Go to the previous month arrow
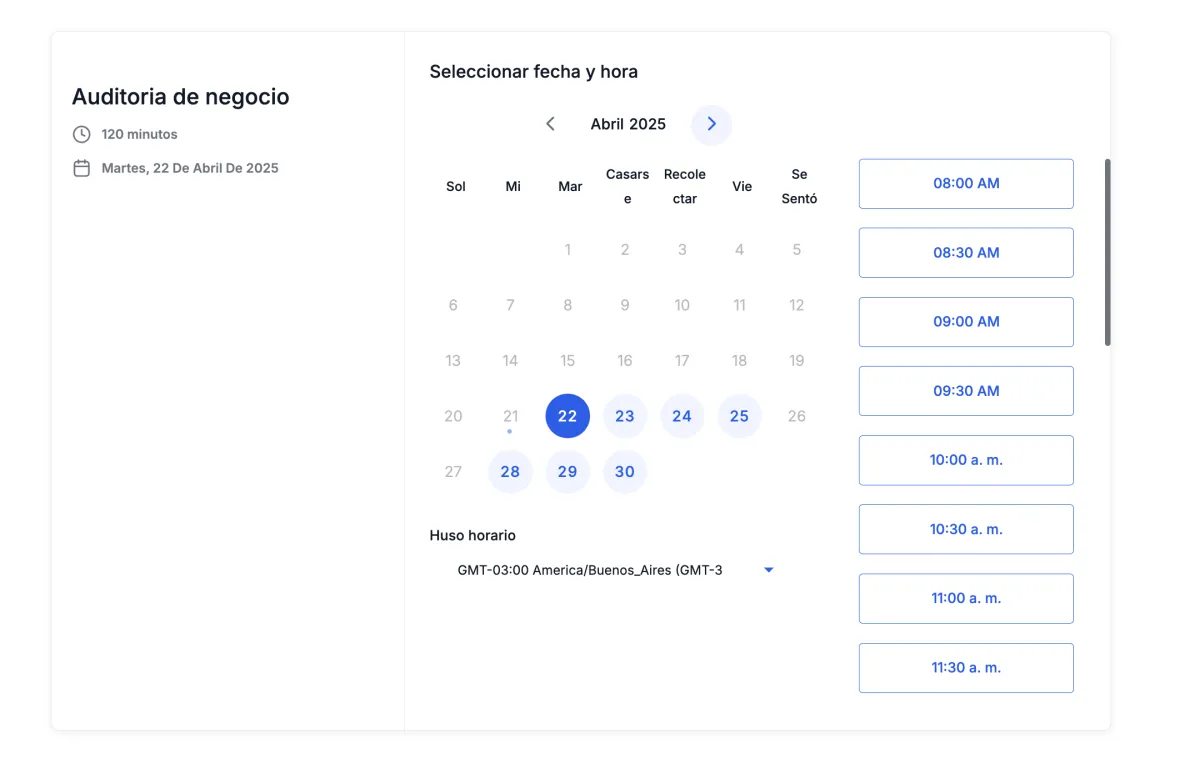The width and height of the screenshot is (1200, 773). tap(550, 124)
